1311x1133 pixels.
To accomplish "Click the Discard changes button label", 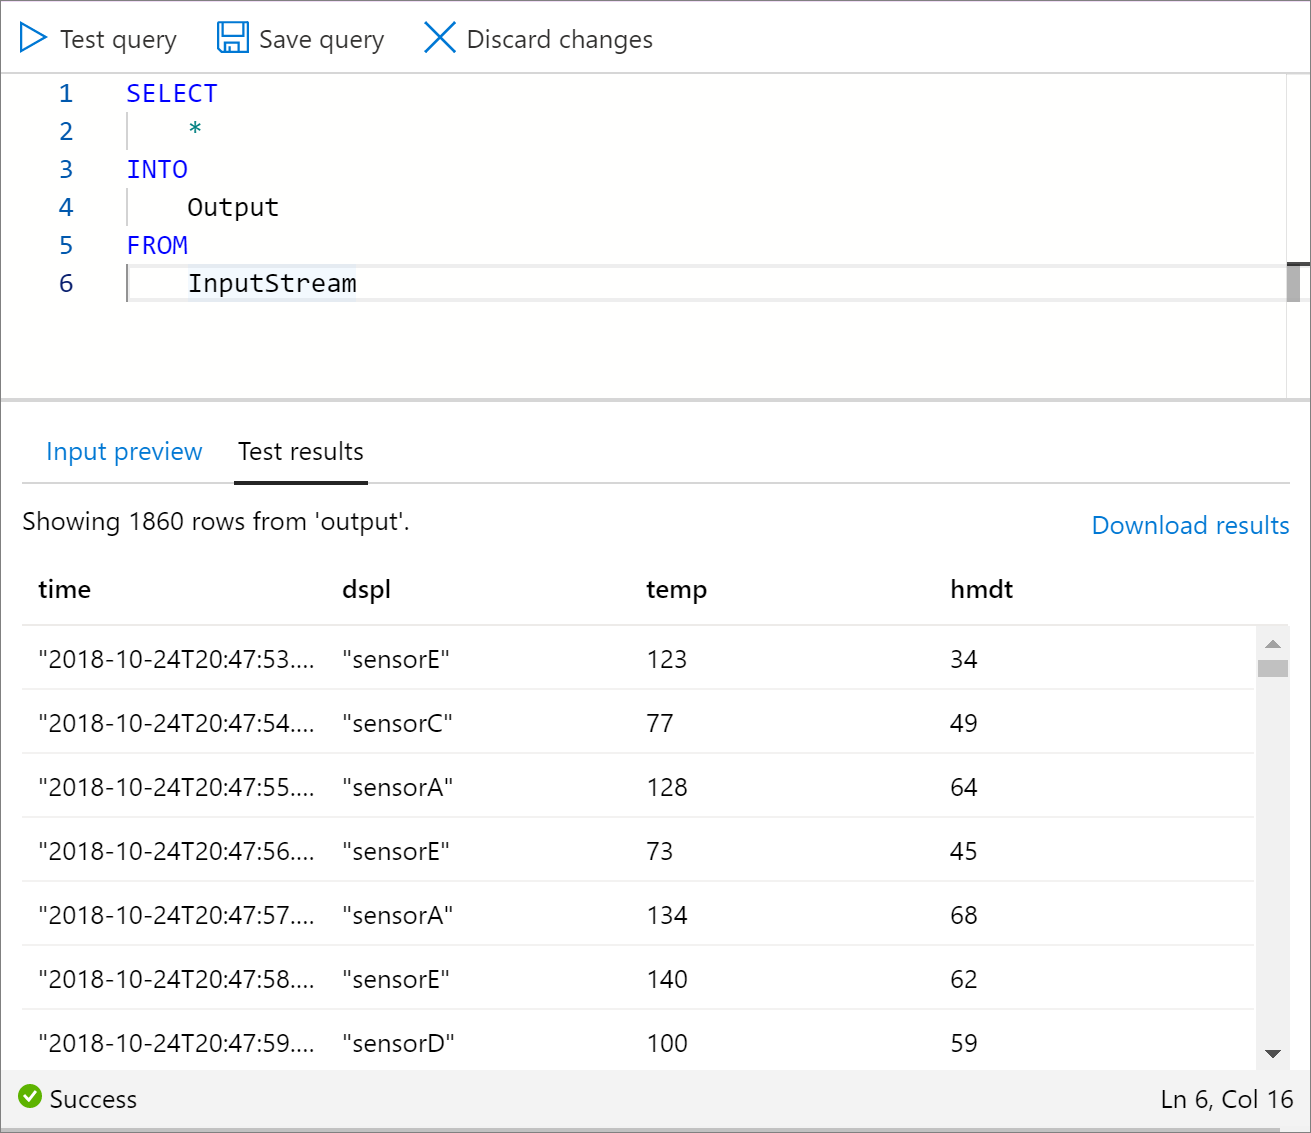I will (x=559, y=40).
